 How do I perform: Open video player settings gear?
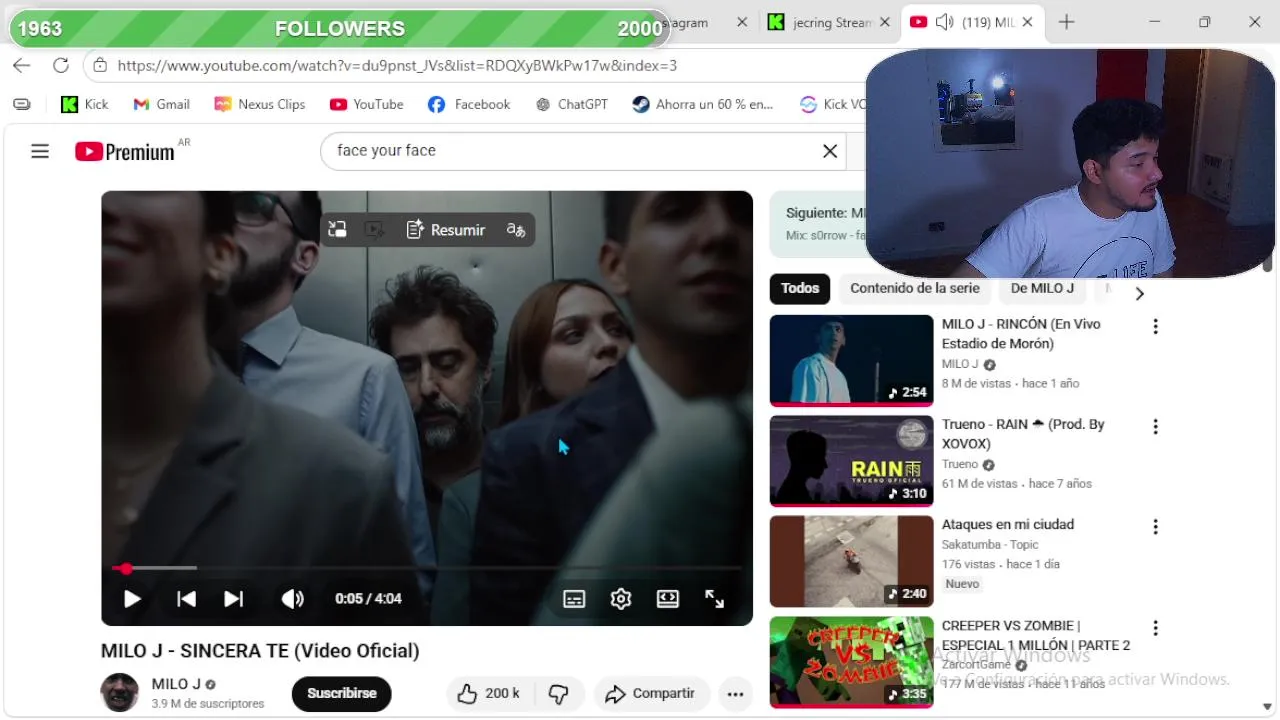(621, 599)
